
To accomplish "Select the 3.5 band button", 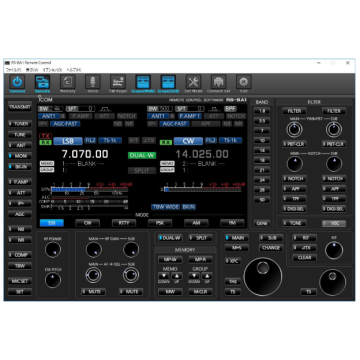I will [x=262, y=121].
